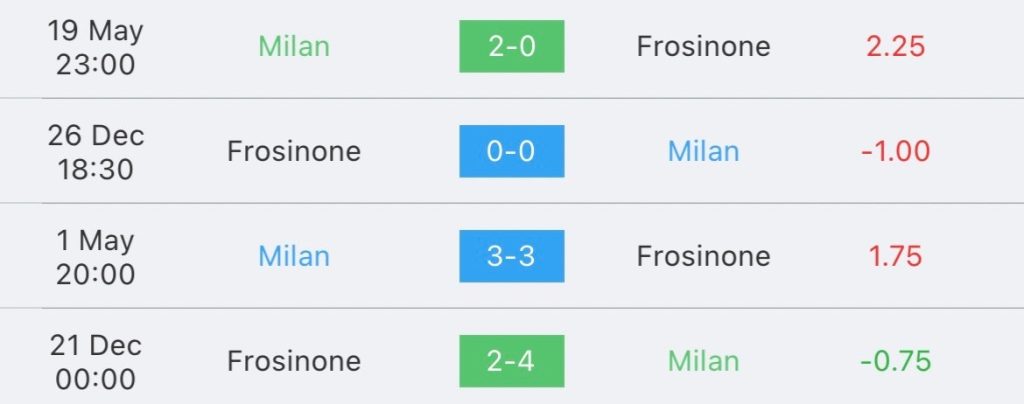This screenshot has width=1024, height=404.
Task: Open the blue 0-0 score badge
Action: (x=511, y=151)
